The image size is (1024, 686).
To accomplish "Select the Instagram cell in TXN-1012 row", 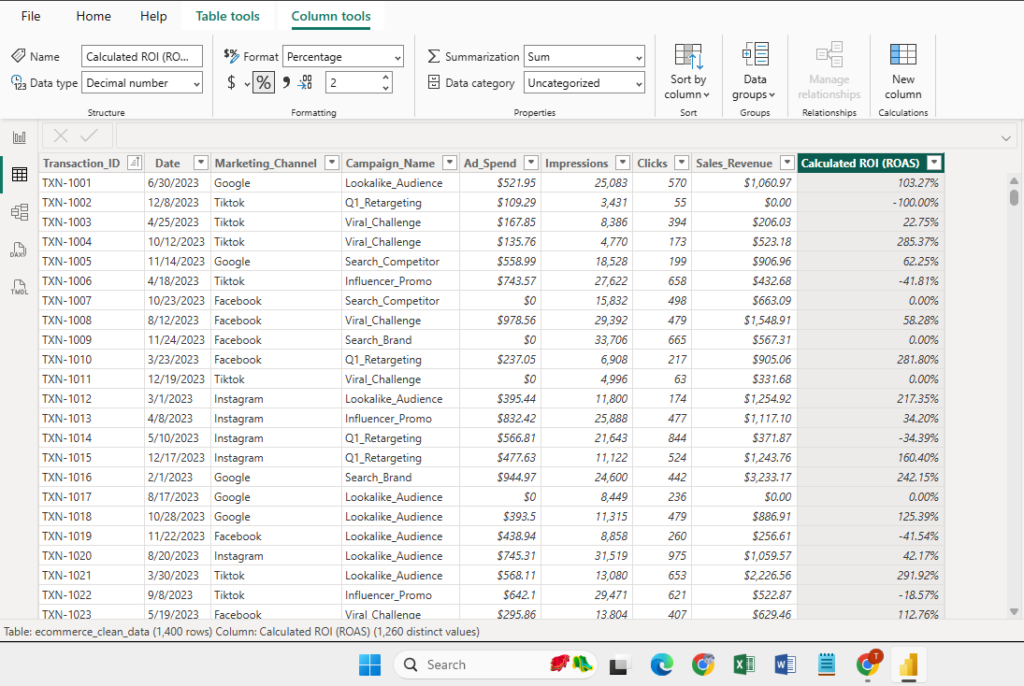I will (x=276, y=399).
